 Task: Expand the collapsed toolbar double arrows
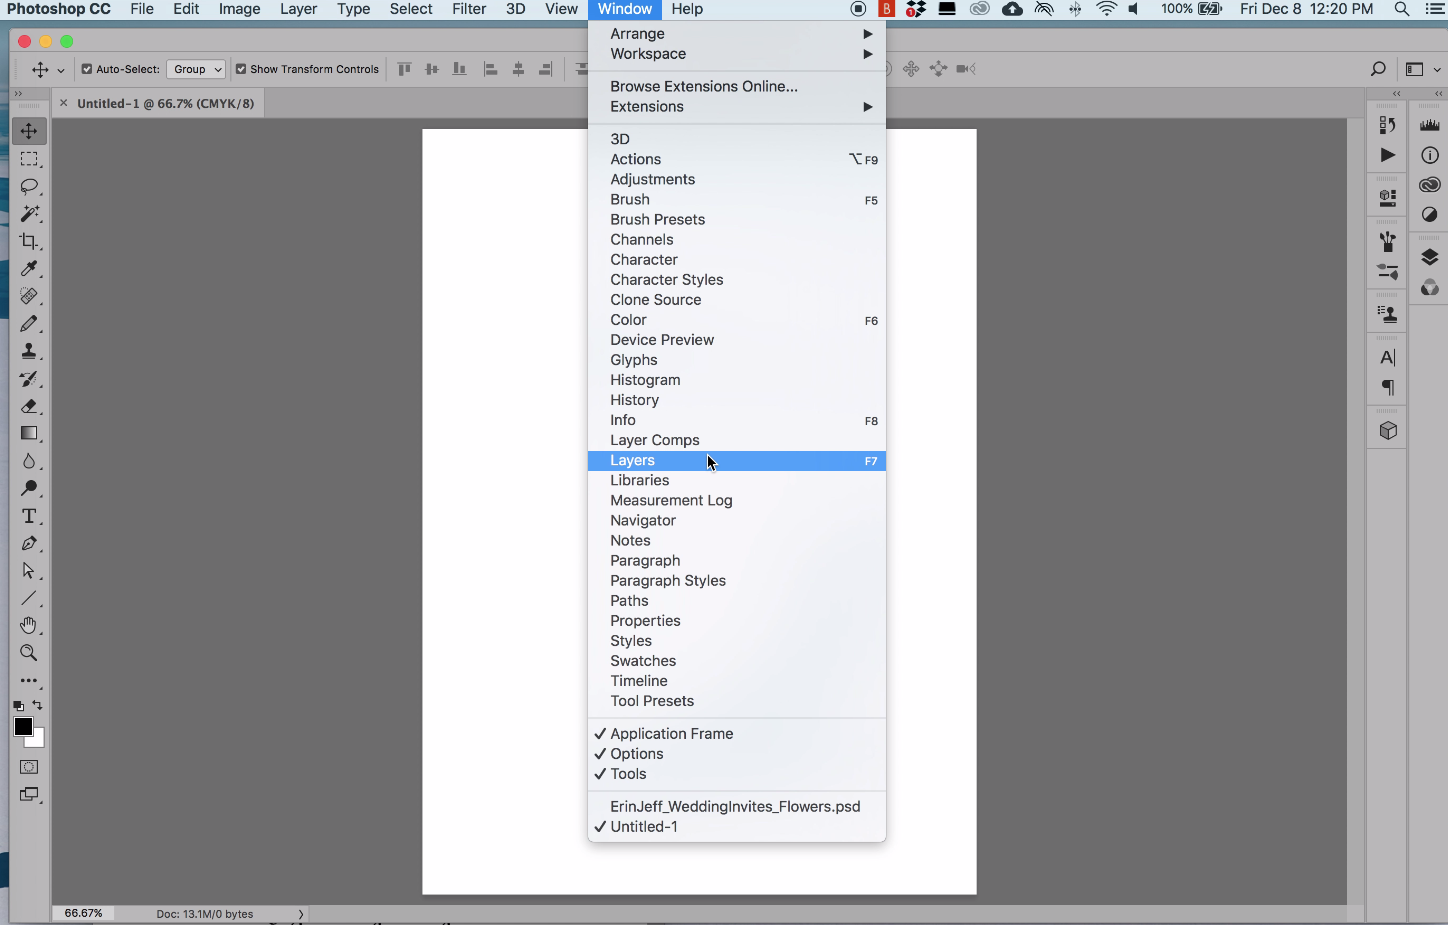(17, 93)
